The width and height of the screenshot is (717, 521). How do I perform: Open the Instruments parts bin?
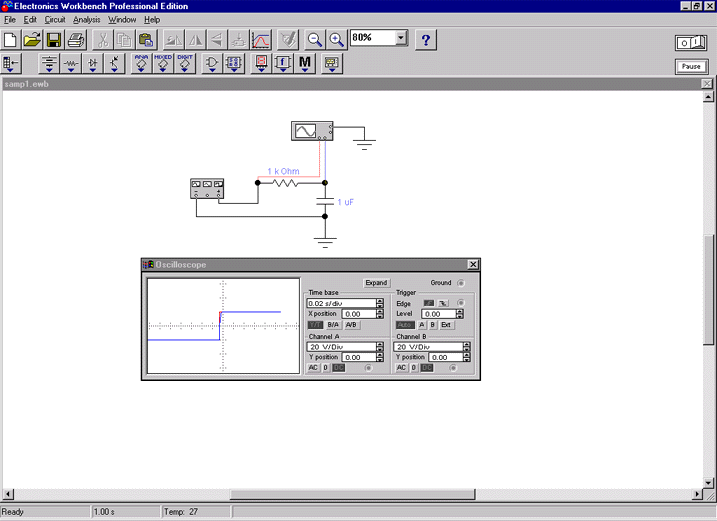332,63
